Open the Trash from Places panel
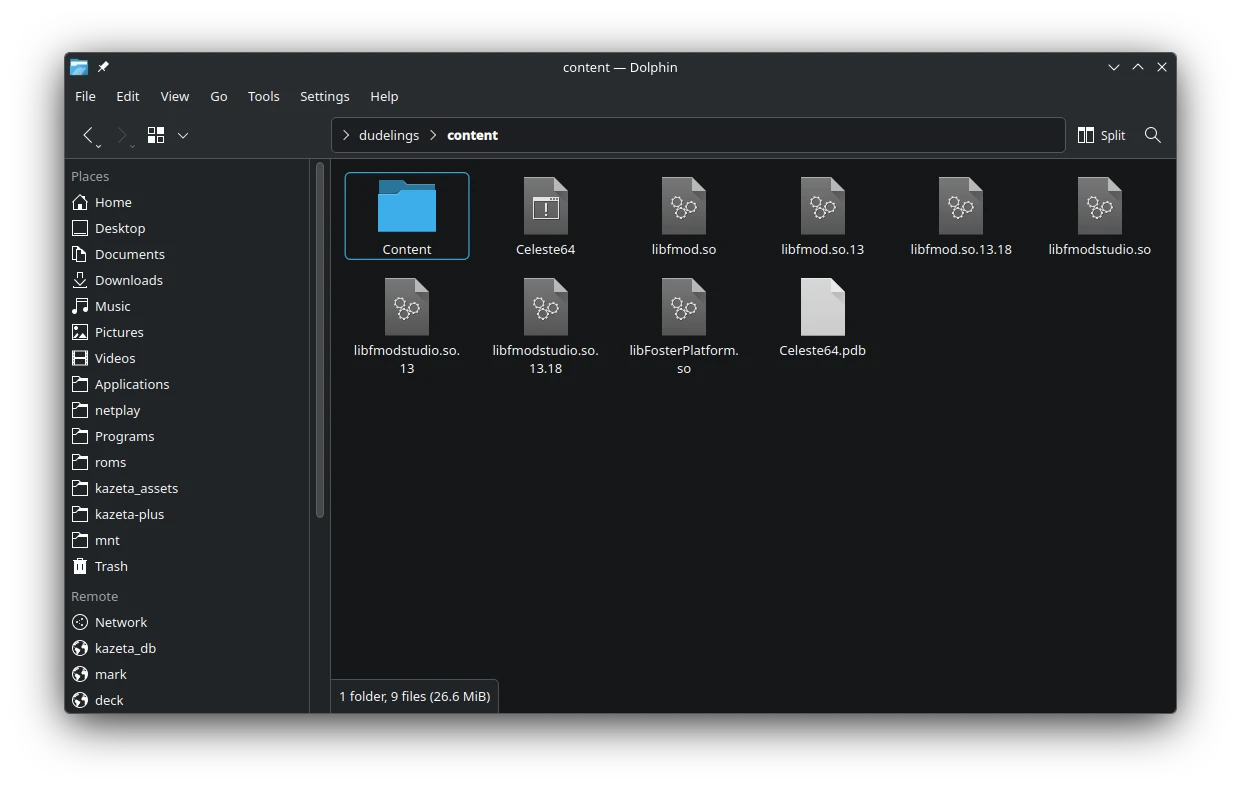Viewport: 1241px width, 790px height. coord(110,566)
